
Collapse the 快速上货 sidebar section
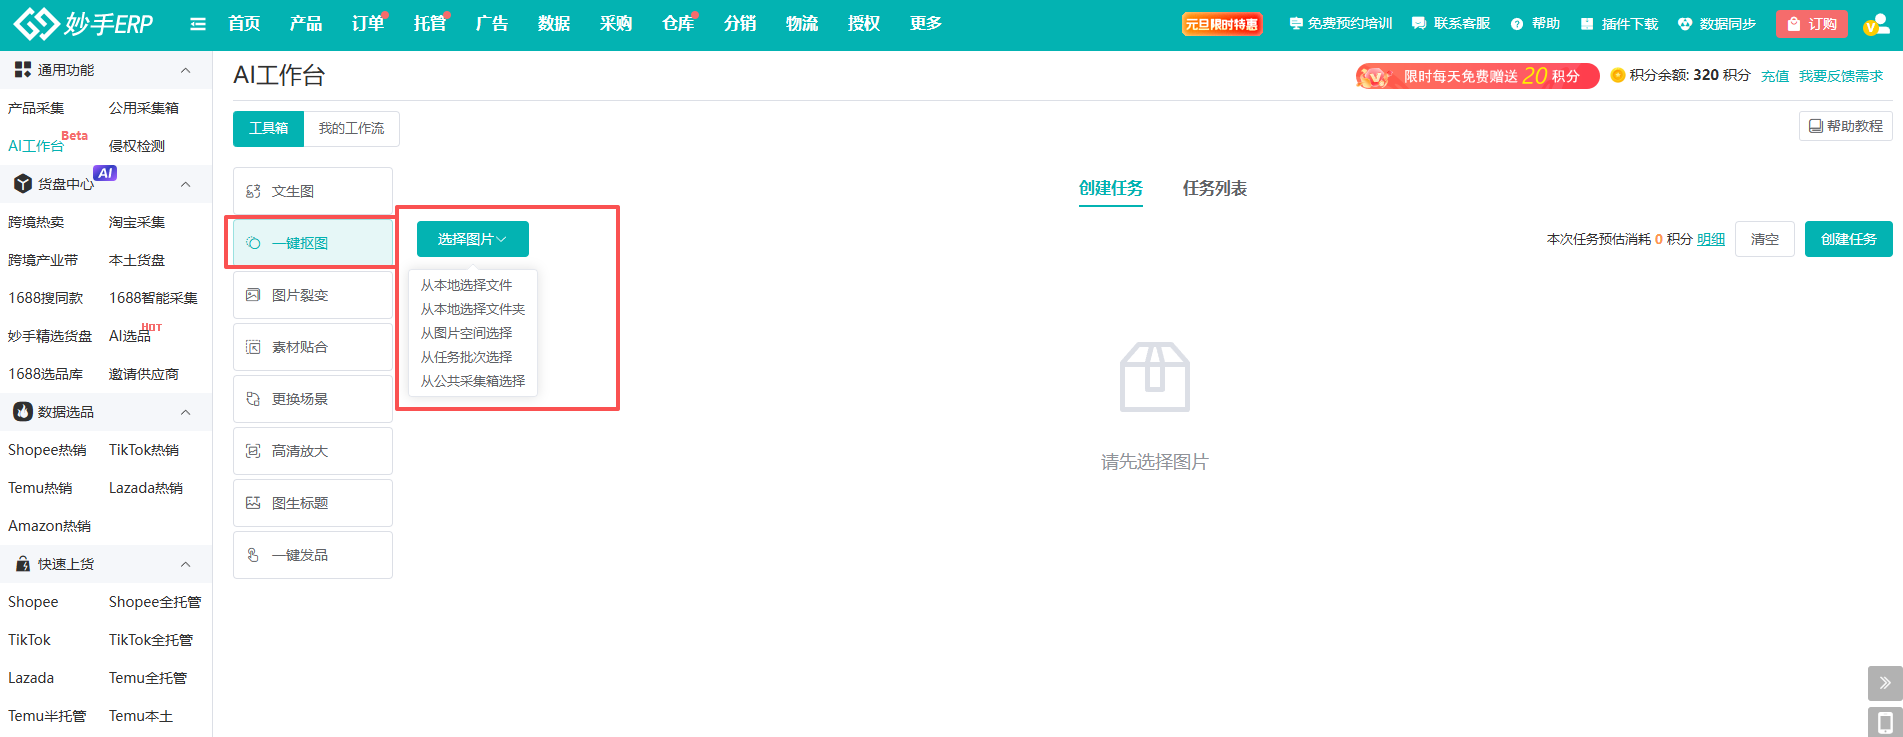[185, 564]
